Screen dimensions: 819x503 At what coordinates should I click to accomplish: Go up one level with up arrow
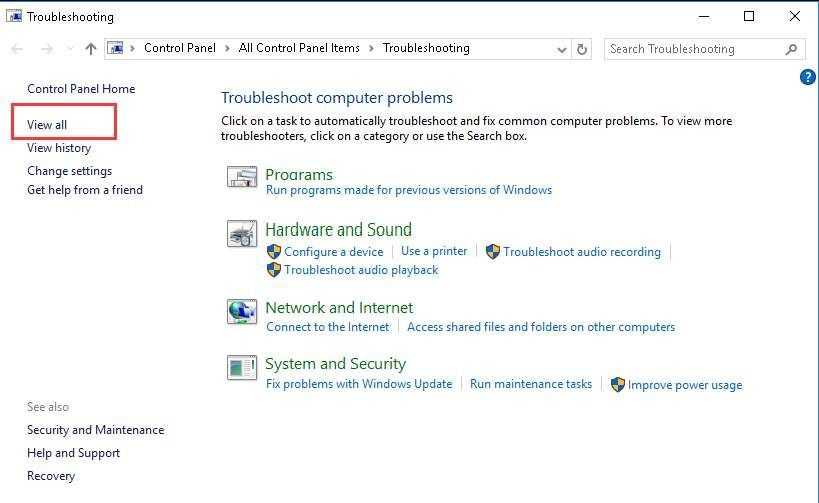click(91, 48)
